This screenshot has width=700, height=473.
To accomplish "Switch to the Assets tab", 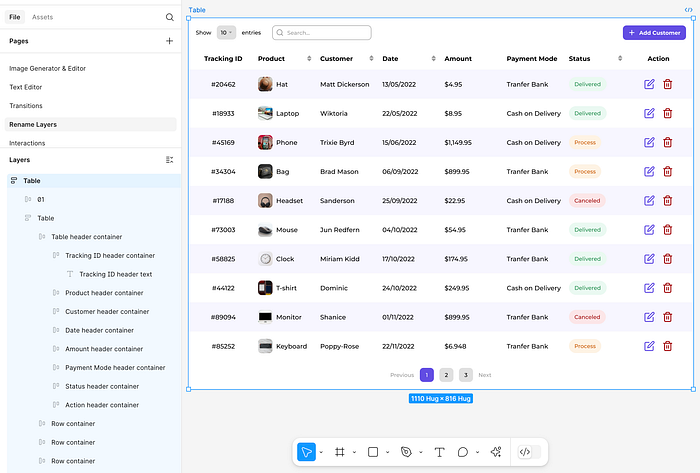I will 43,17.
